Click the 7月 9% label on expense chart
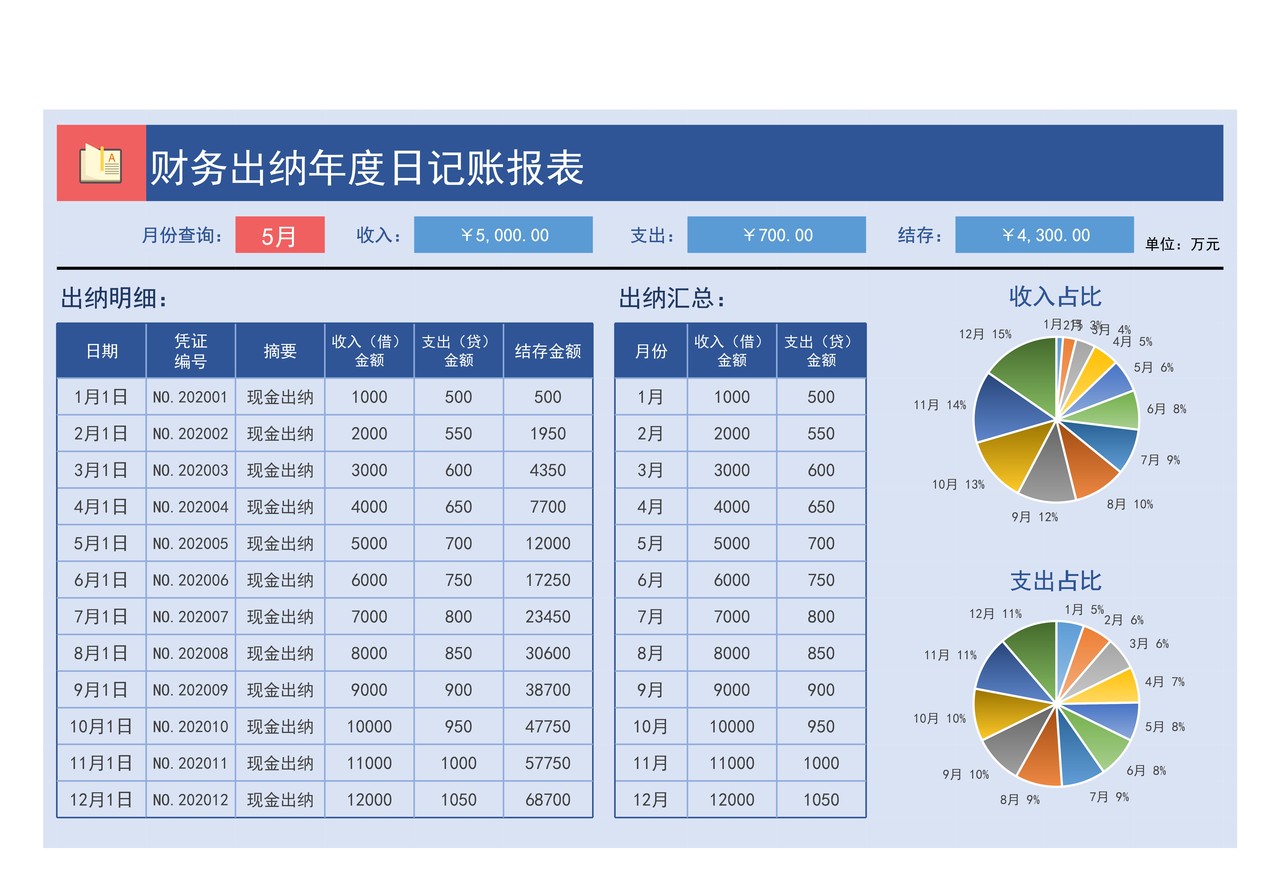Viewport: 1280px width, 891px height. pyautogui.click(x=1111, y=798)
